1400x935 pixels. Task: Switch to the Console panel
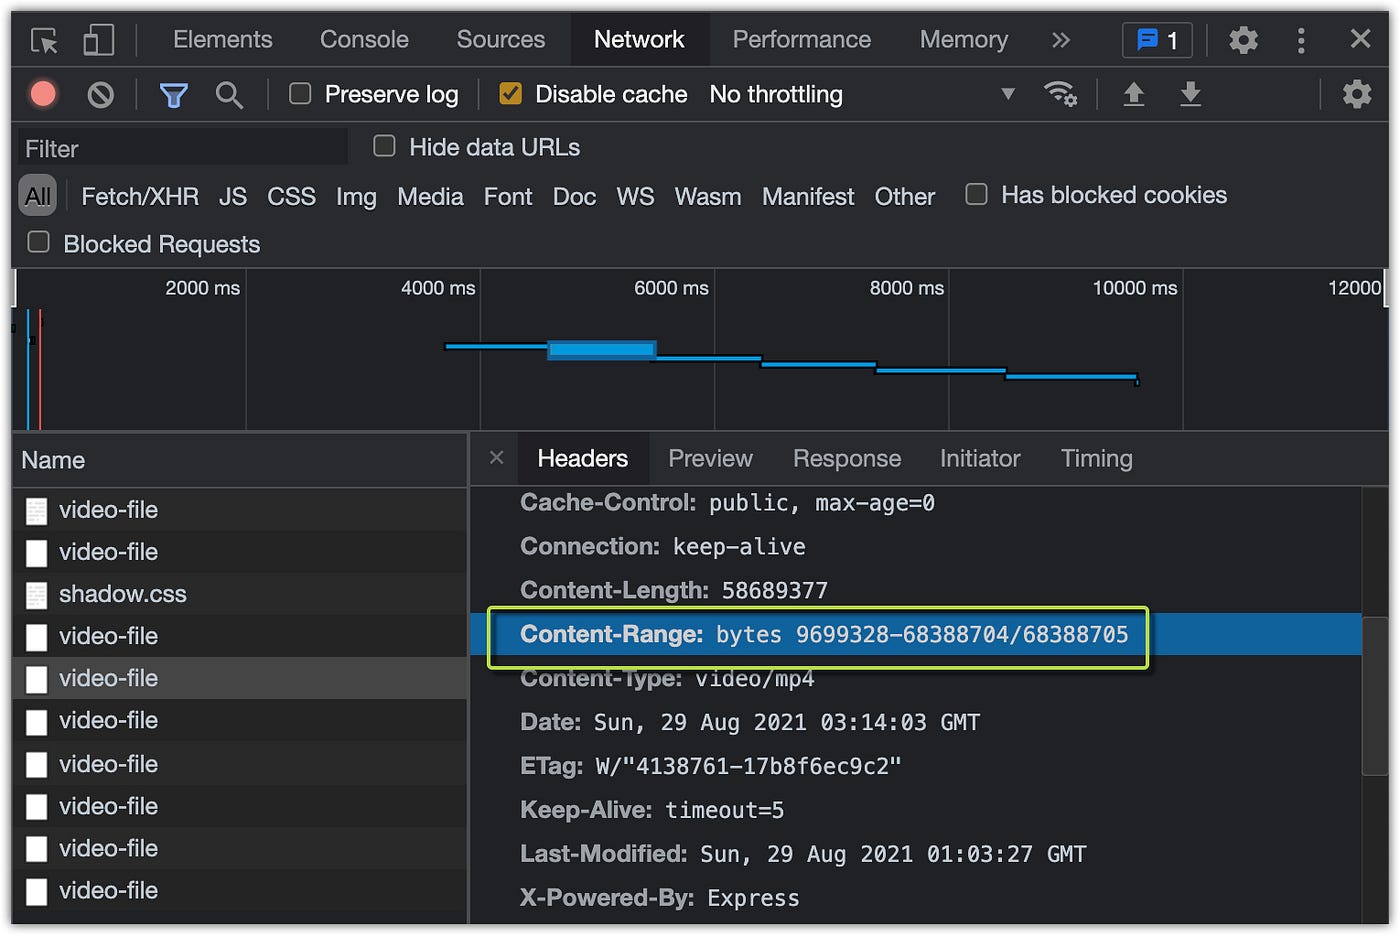click(x=363, y=39)
